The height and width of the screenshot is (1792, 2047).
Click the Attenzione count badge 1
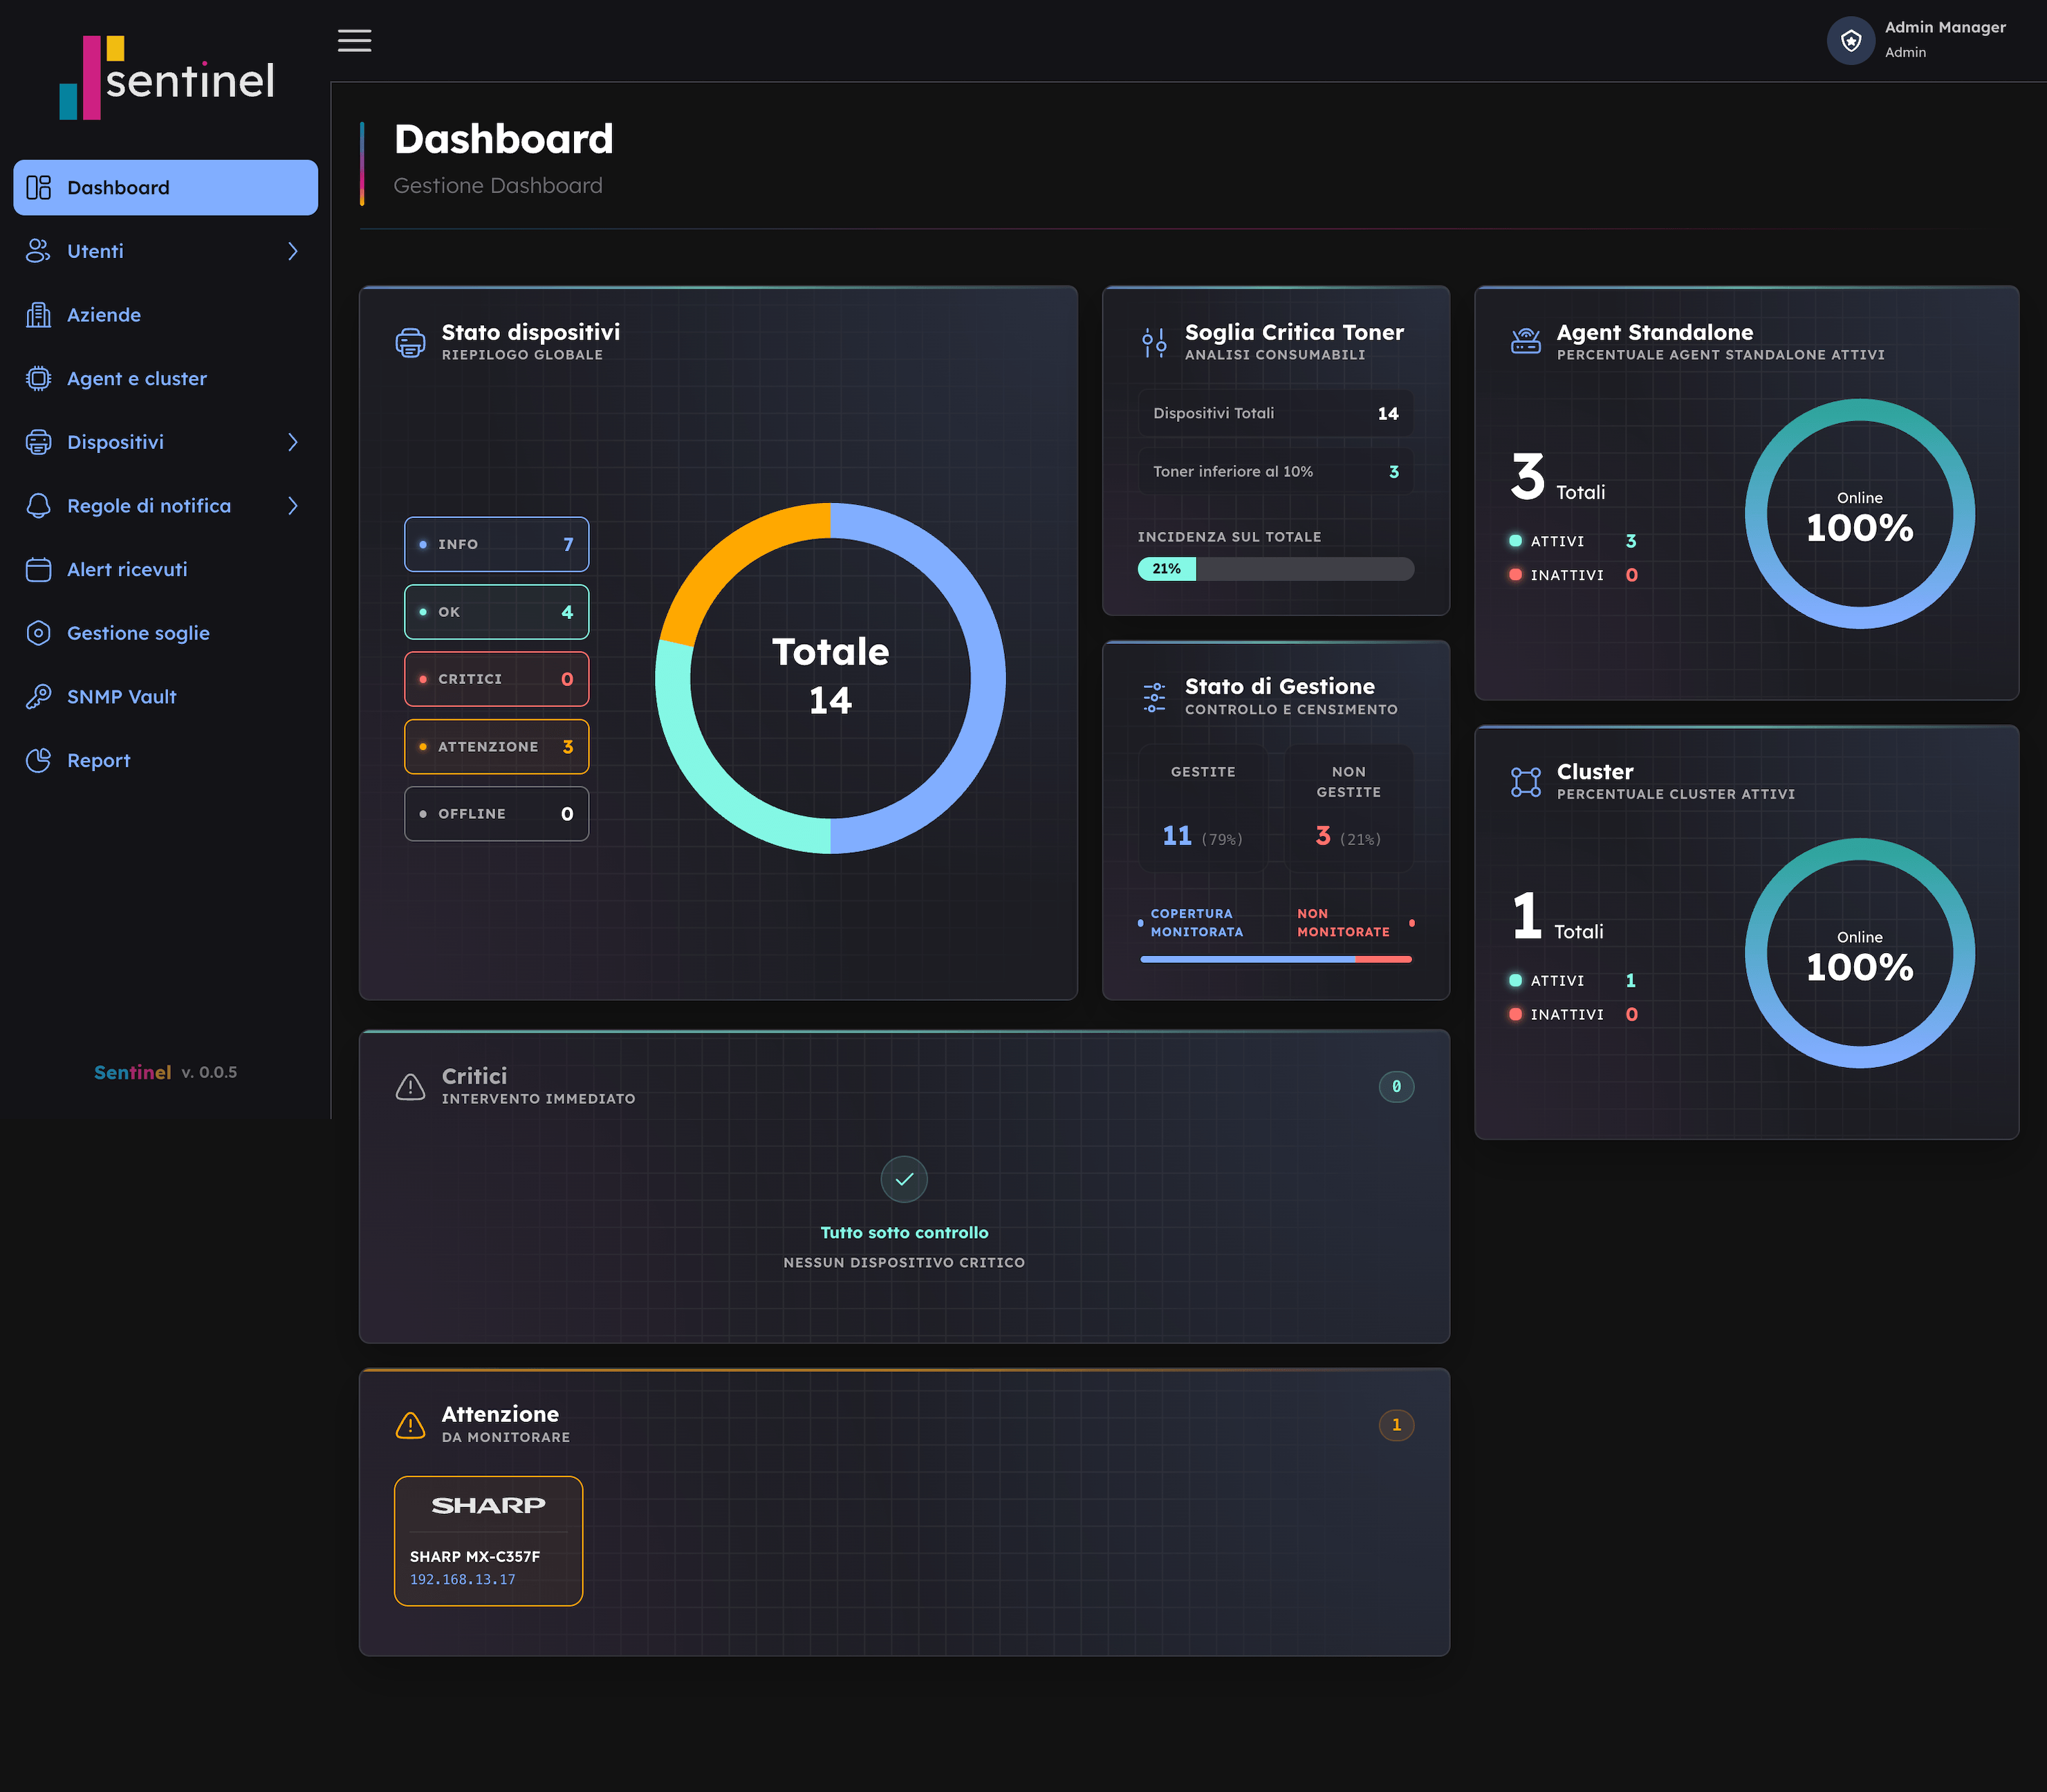tap(1396, 1425)
